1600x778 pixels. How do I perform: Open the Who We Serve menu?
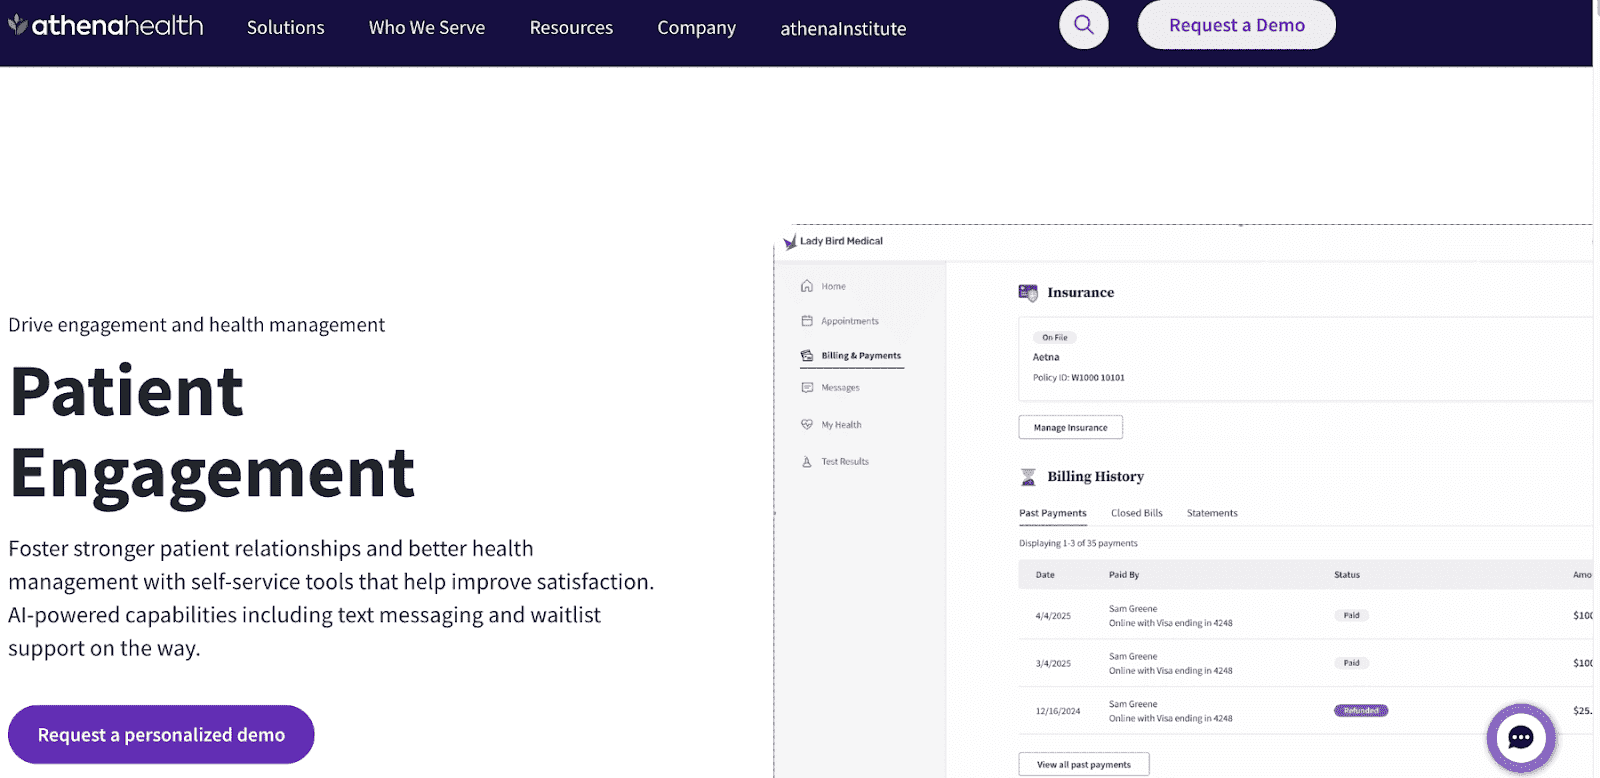pyautogui.click(x=427, y=28)
